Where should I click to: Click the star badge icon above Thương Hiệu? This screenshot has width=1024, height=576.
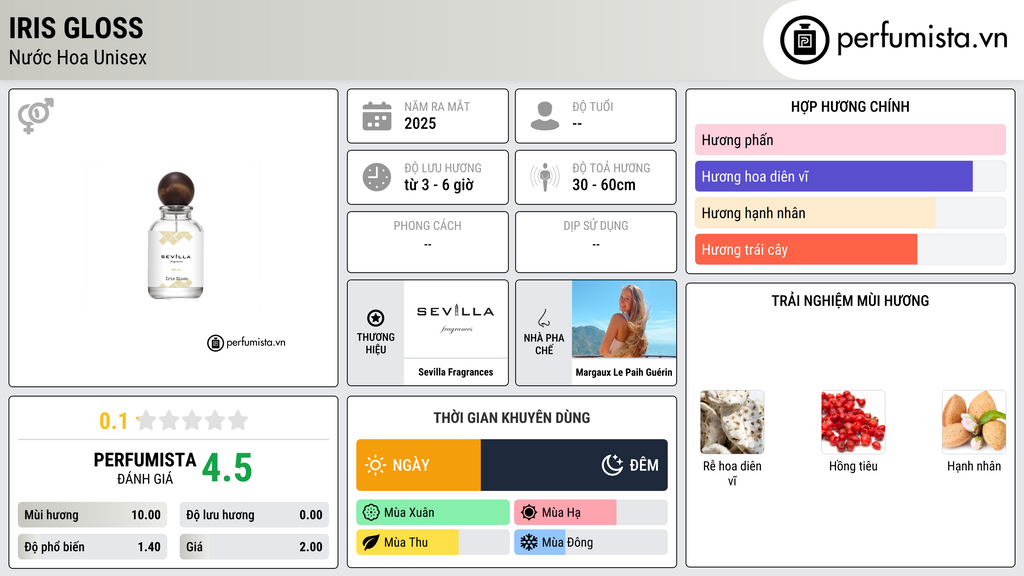376,318
